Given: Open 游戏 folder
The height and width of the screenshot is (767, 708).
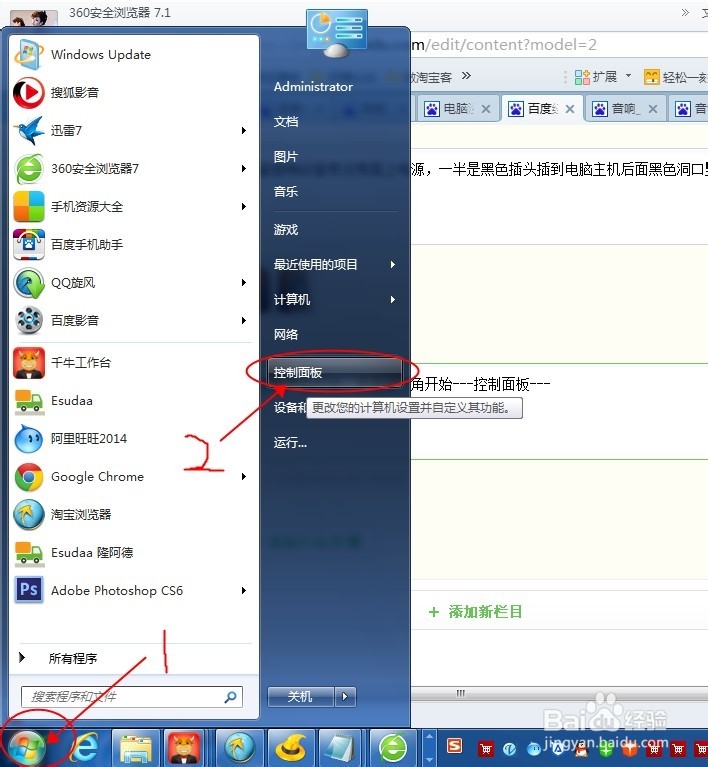Looking at the screenshot, I should pos(286,229).
